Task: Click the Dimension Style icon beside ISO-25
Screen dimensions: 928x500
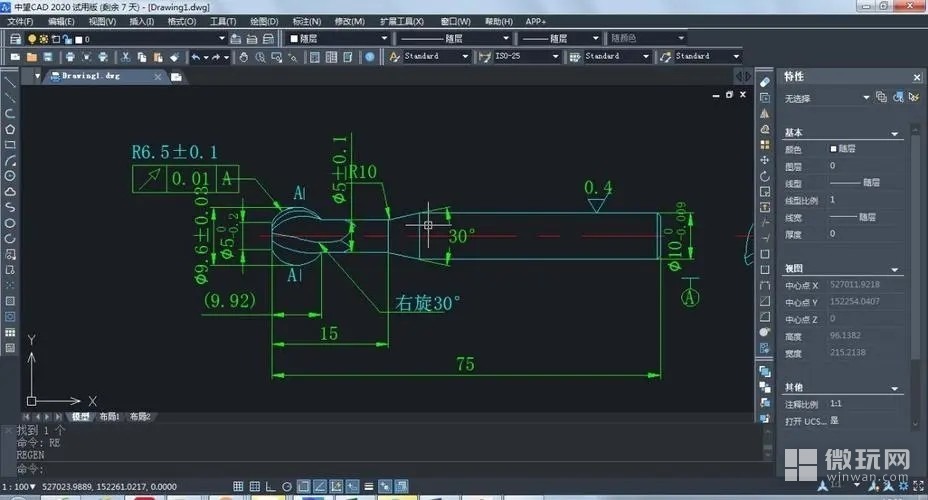Action: (x=485, y=57)
